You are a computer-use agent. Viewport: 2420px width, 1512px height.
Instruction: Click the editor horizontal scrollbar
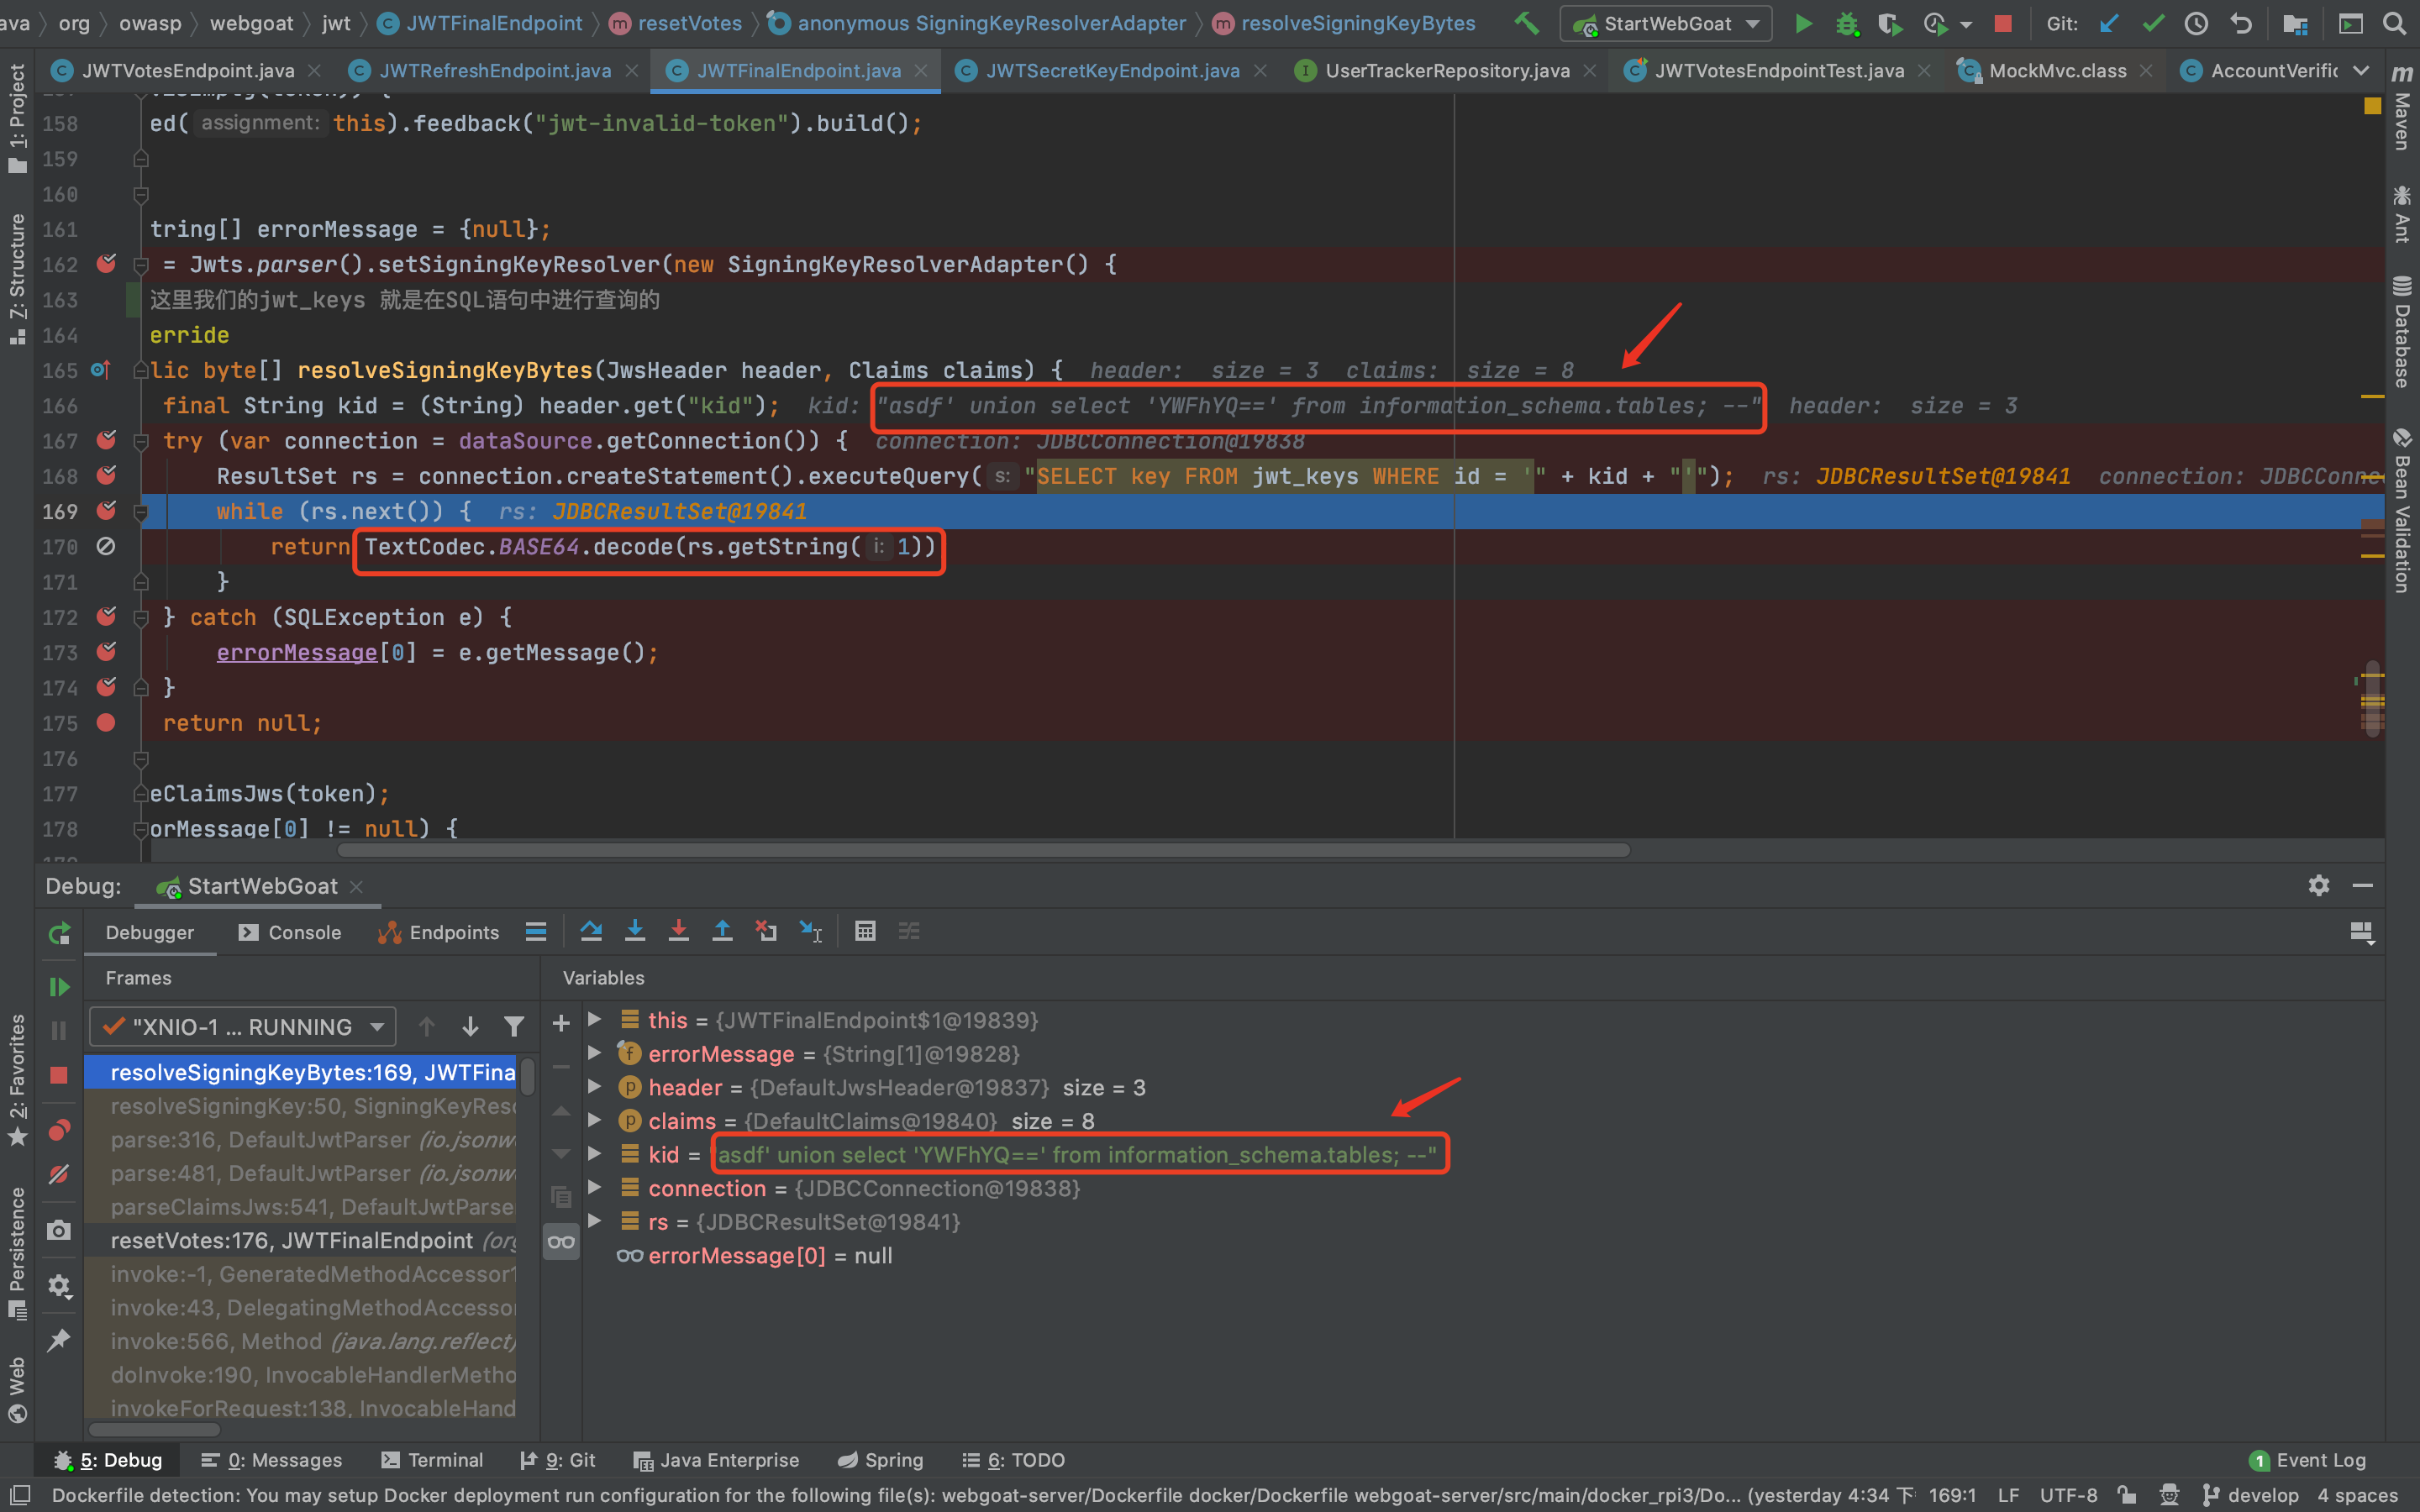(x=984, y=850)
